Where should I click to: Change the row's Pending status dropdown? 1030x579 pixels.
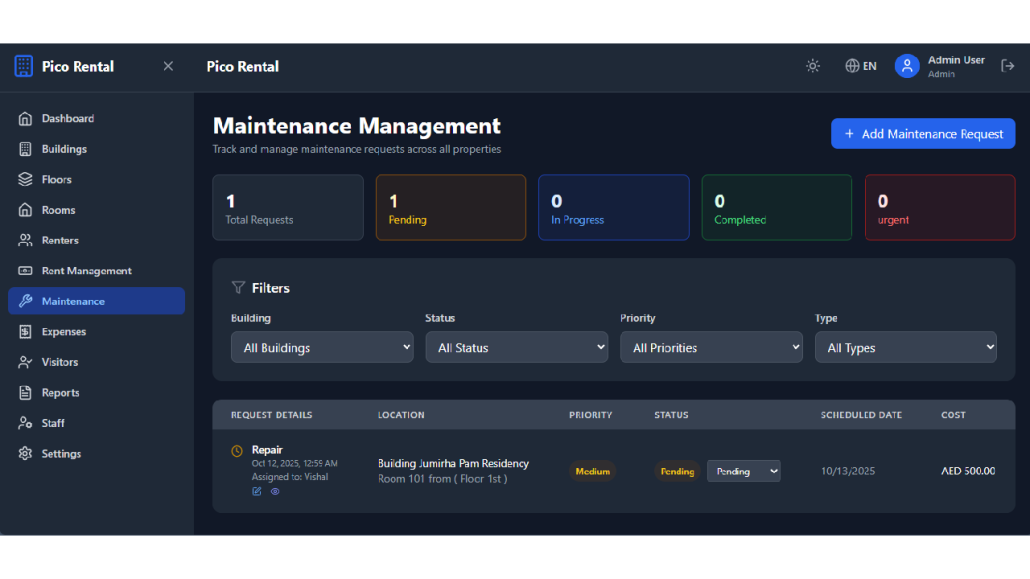[x=743, y=471]
